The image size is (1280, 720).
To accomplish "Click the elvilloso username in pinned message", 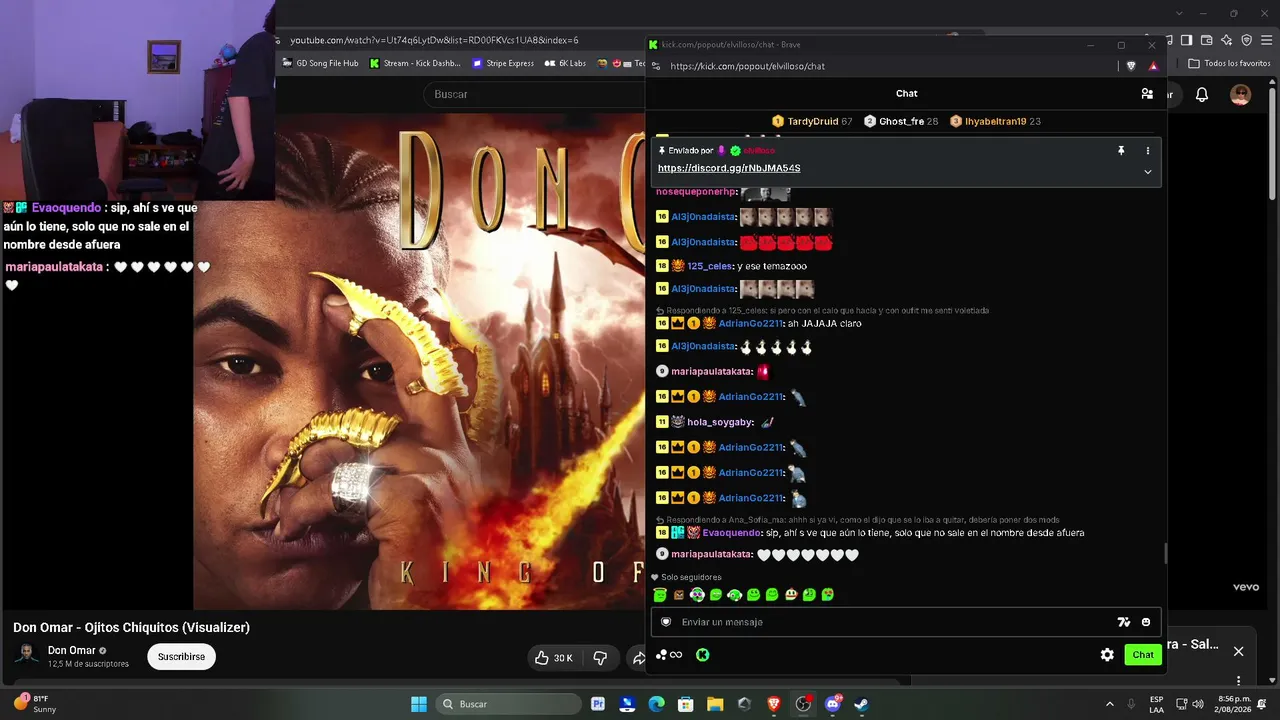I will click(x=759, y=151).
